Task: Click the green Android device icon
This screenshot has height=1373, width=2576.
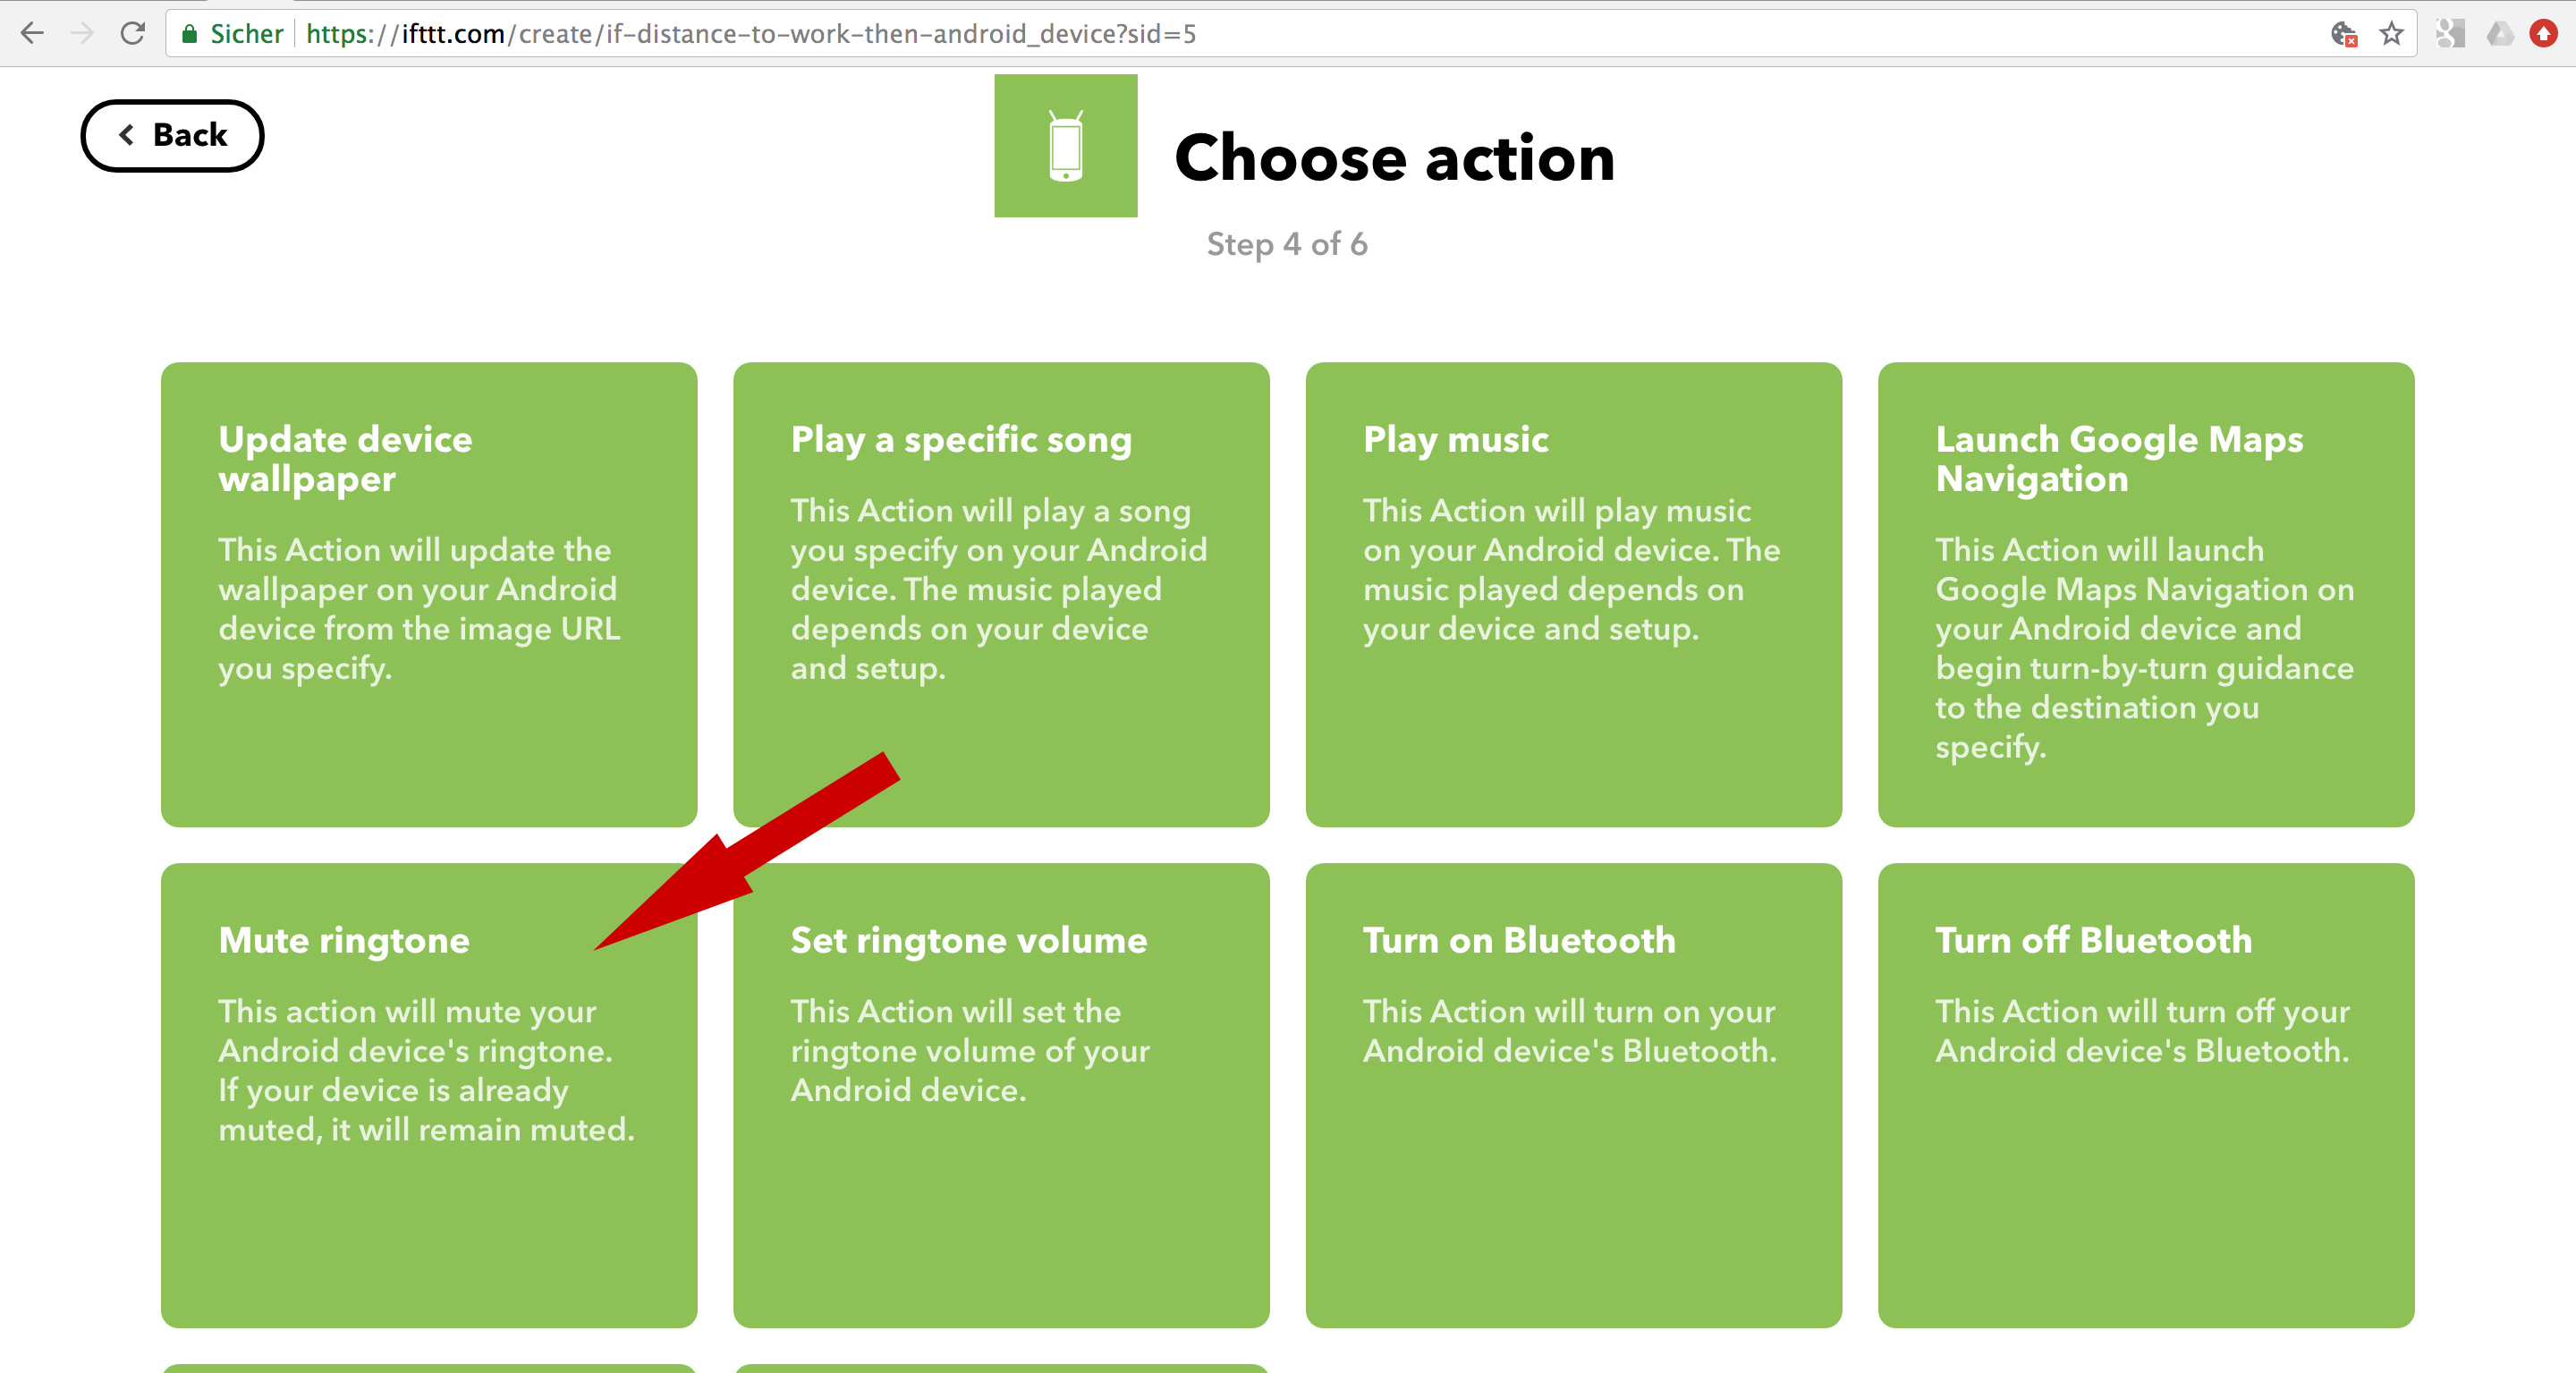Action: pyautogui.click(x=1065, y=146)
